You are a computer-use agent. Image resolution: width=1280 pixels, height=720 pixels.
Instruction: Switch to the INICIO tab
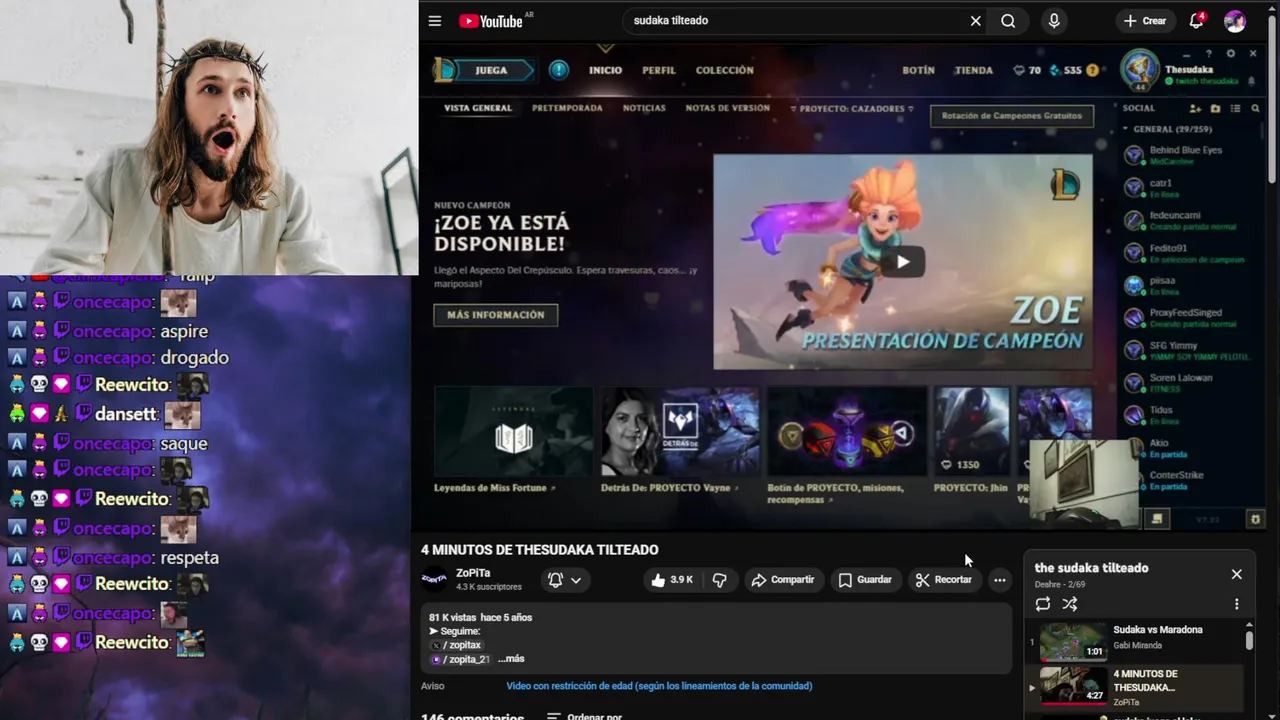click(605, 70)
